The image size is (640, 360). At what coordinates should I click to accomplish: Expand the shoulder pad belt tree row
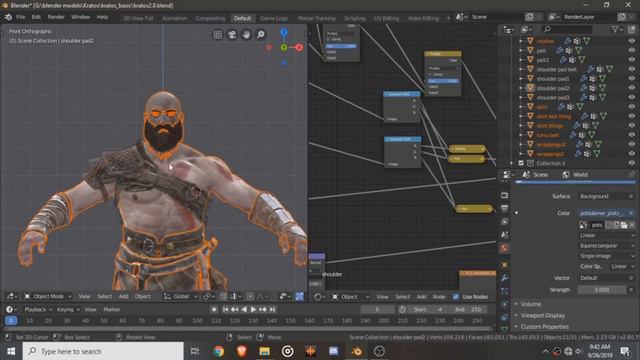(521, 69)
